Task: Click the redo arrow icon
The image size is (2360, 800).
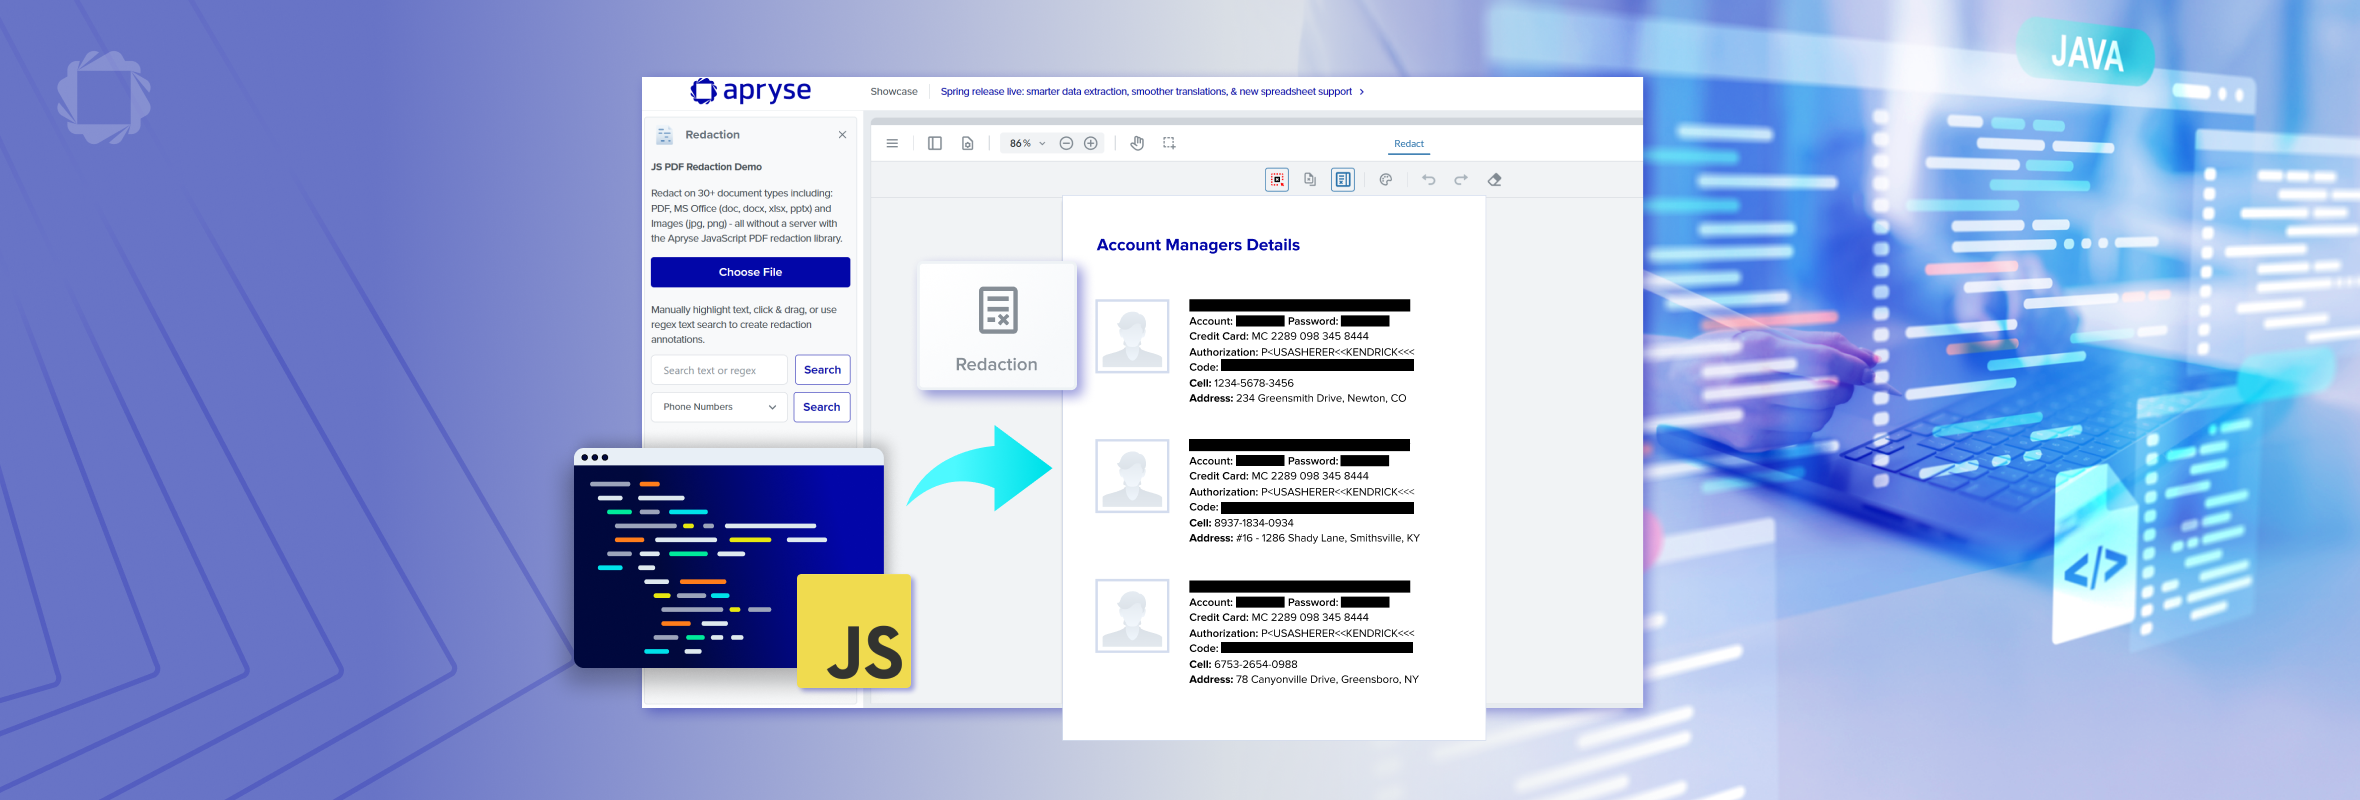Action: coord(1461,180)
